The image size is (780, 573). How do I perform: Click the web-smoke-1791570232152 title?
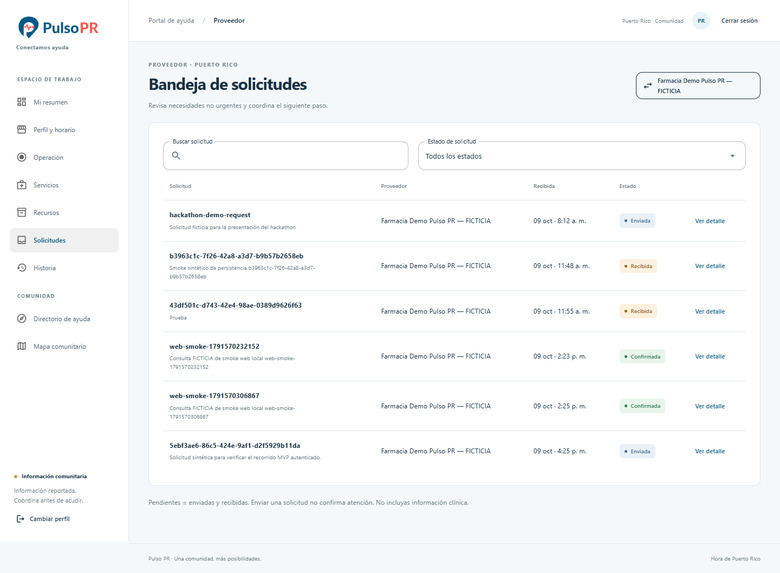point(214,346)
